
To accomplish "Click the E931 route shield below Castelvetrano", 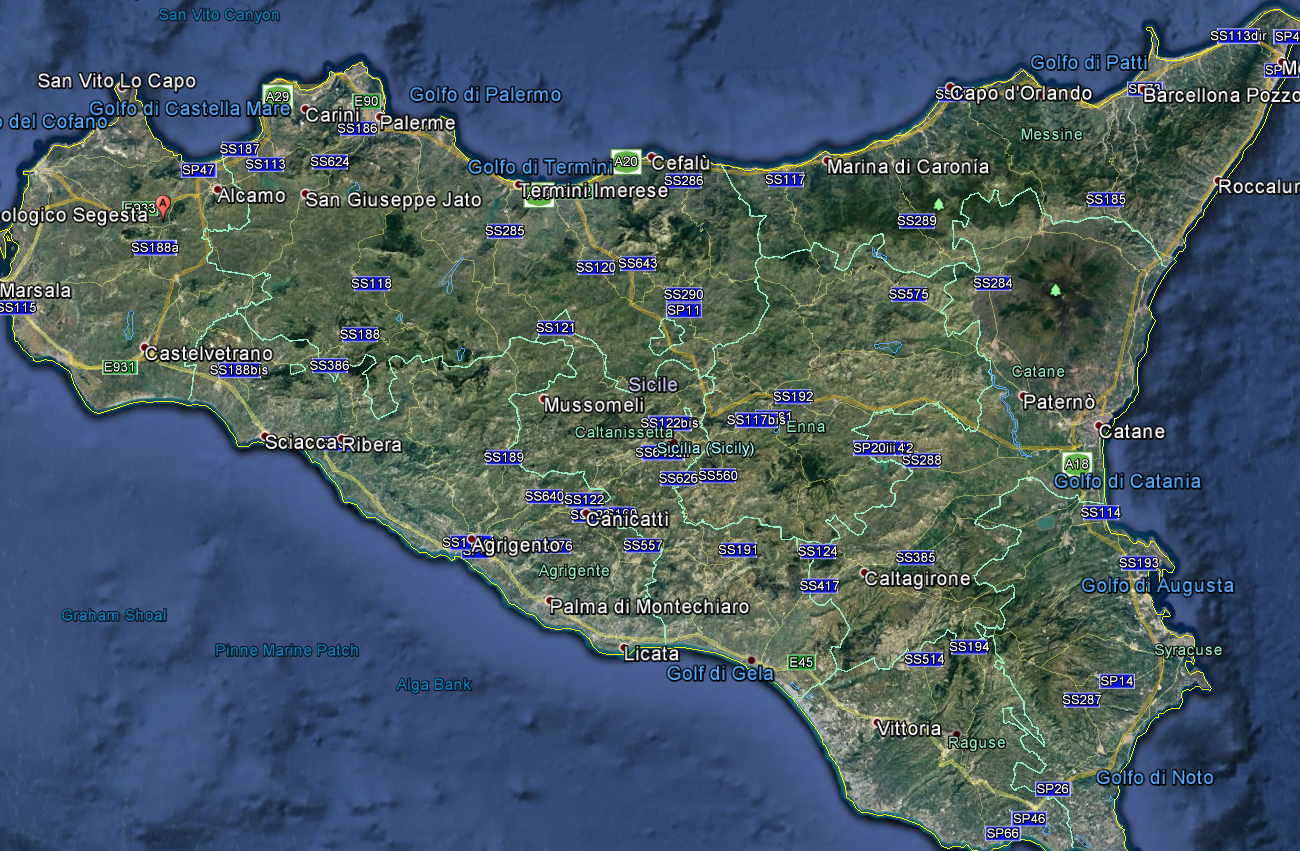I will [x=120, y=367].
